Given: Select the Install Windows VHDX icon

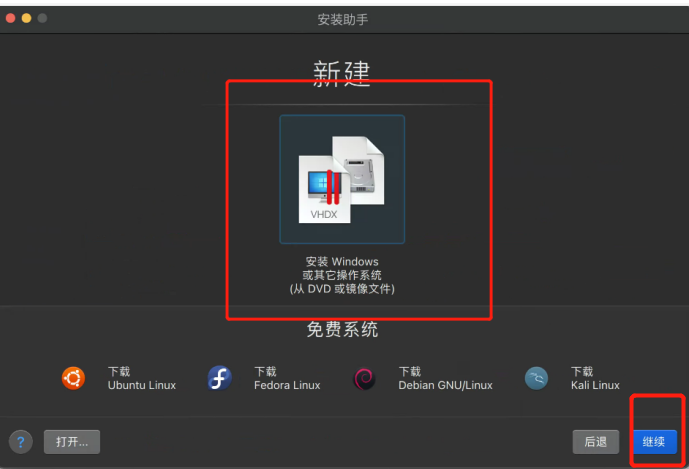Looking at the screenshot, I should coord(342,179).
